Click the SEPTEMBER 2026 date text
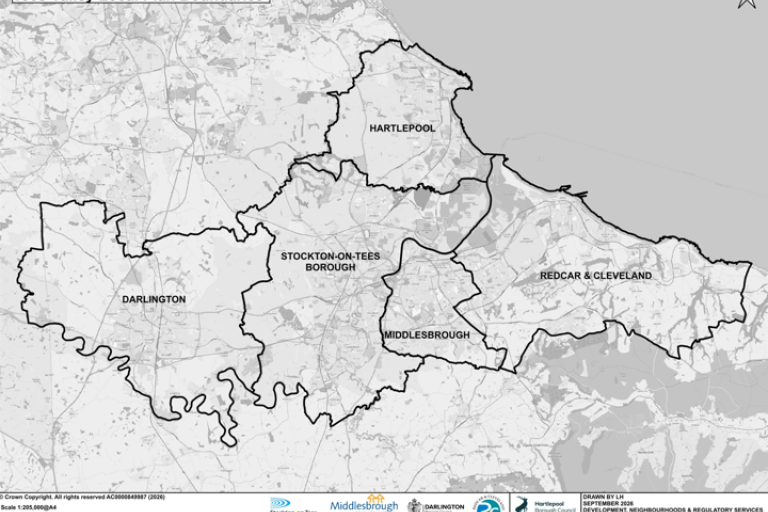Image resolution: width=768 pixels, height=512 pixels. coord(608,503)
